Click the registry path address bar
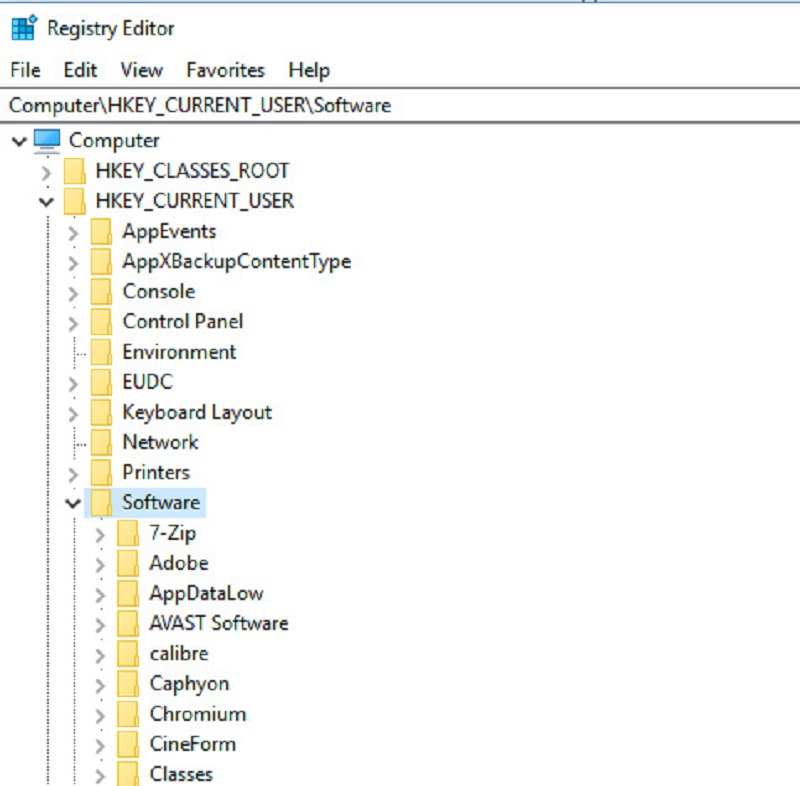Image resolution: width=800 pixels, height=786 pixels. point(400,106)
